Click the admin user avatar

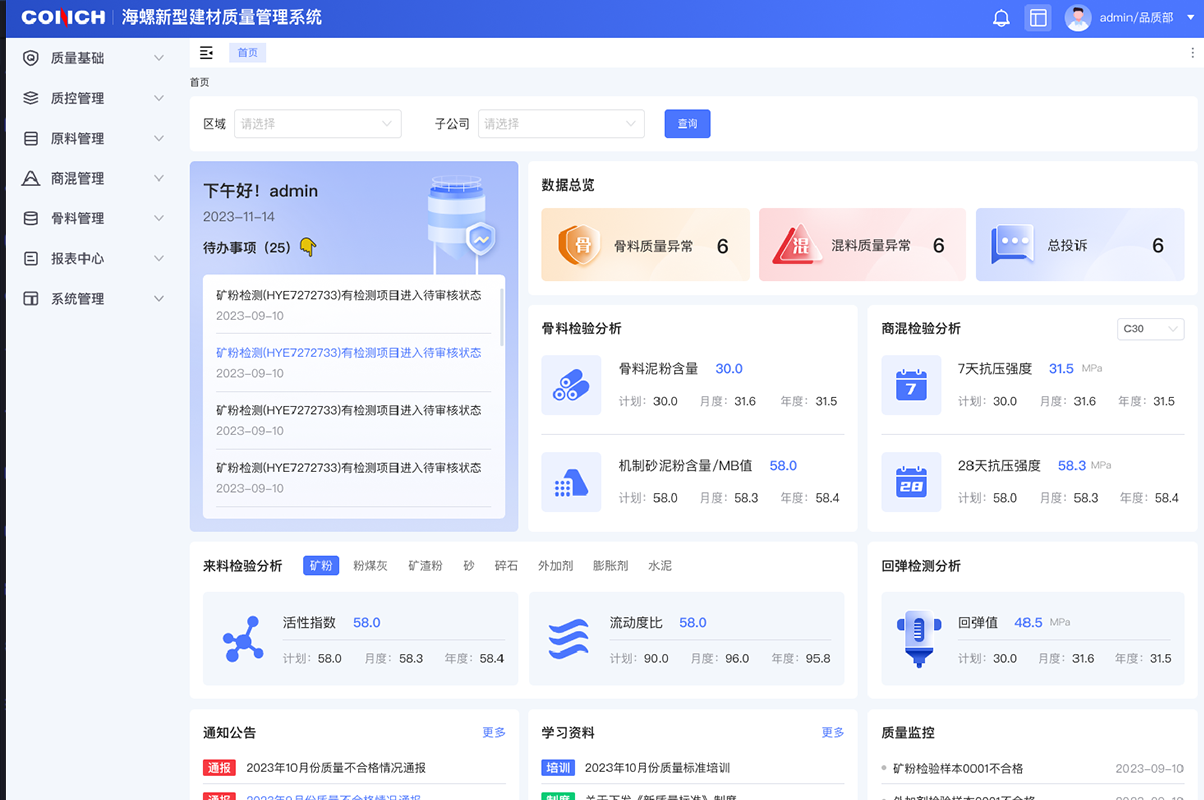click(1078, 18)
